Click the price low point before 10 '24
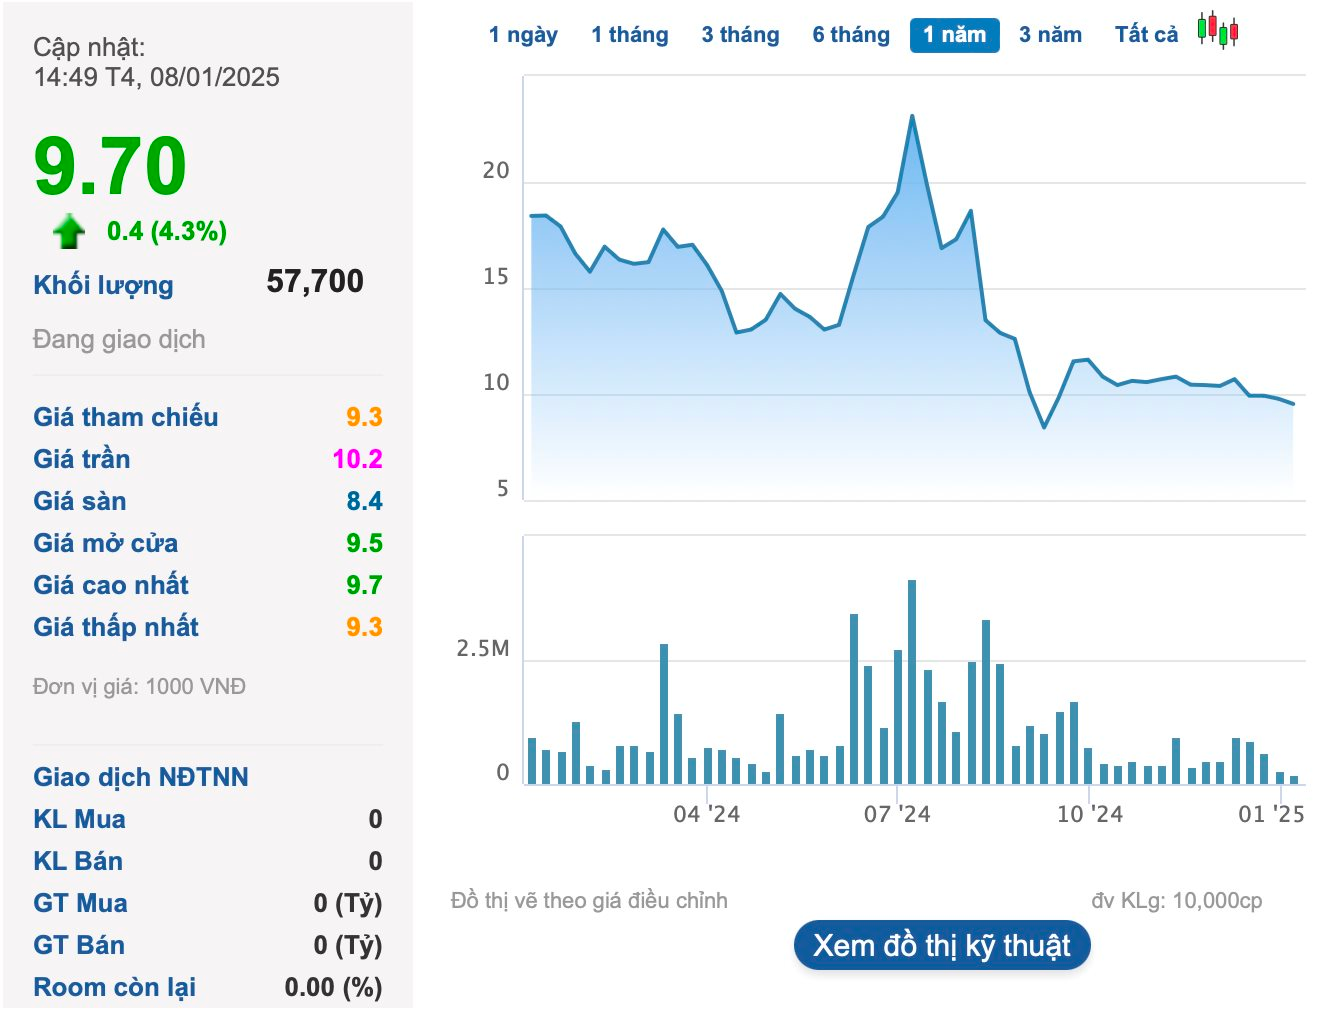 [x=1044, y=427]
